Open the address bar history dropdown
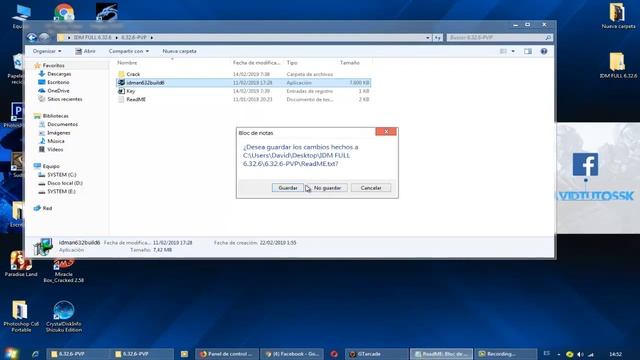The image size is (640, 360). tap(428, 38)
